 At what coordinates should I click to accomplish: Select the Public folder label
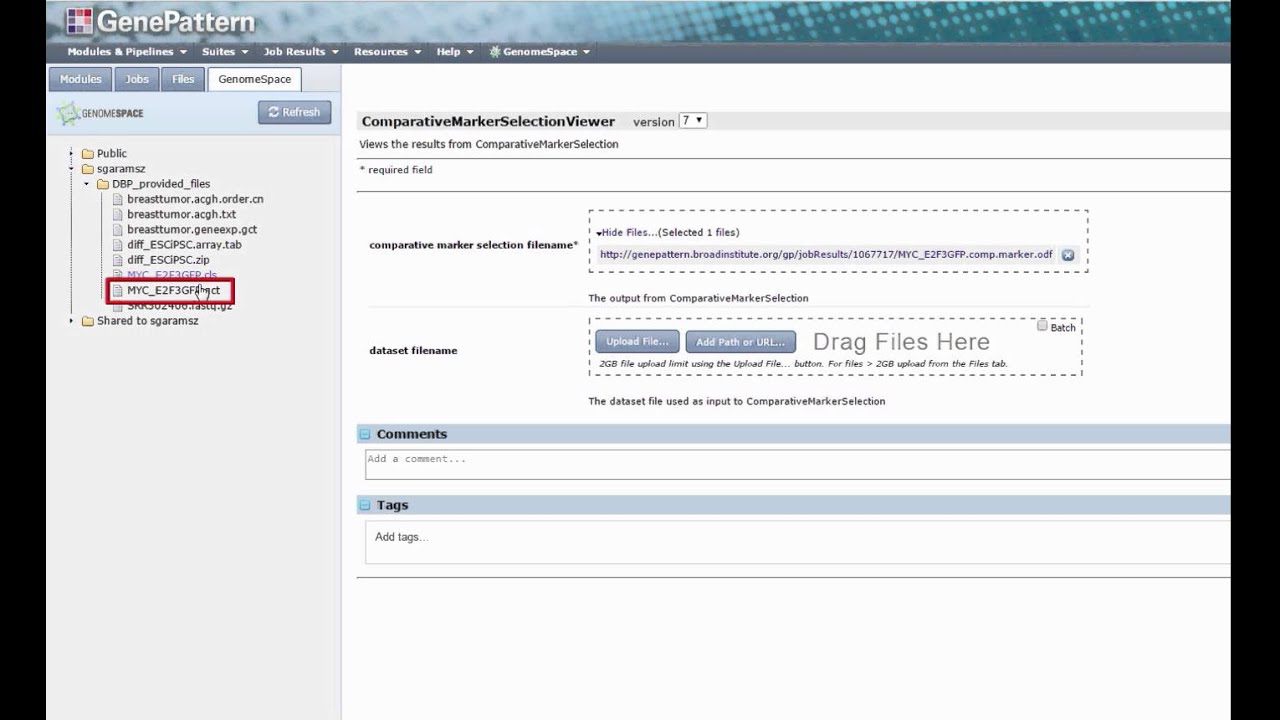(x=112, y=154)
